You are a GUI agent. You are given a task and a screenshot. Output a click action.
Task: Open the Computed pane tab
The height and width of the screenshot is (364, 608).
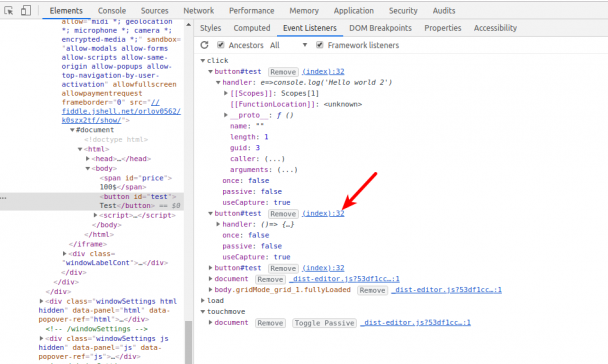click(252, 28)
